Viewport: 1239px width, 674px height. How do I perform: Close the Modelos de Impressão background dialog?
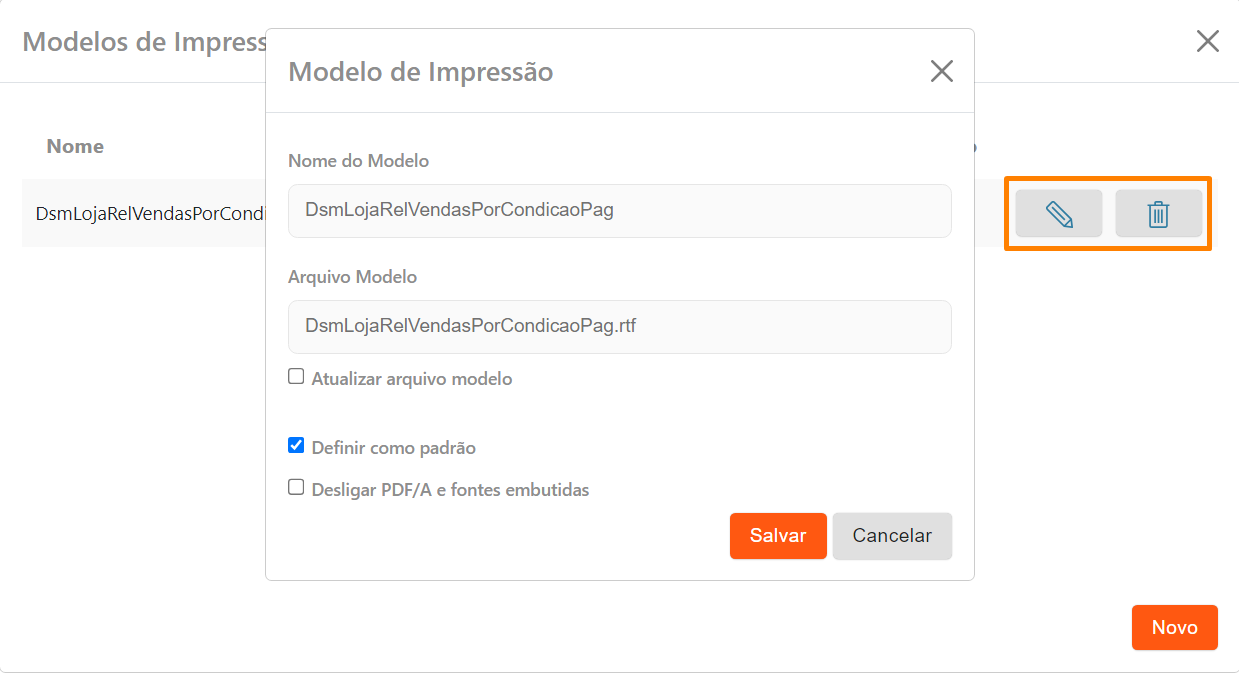click(1207, 41)
